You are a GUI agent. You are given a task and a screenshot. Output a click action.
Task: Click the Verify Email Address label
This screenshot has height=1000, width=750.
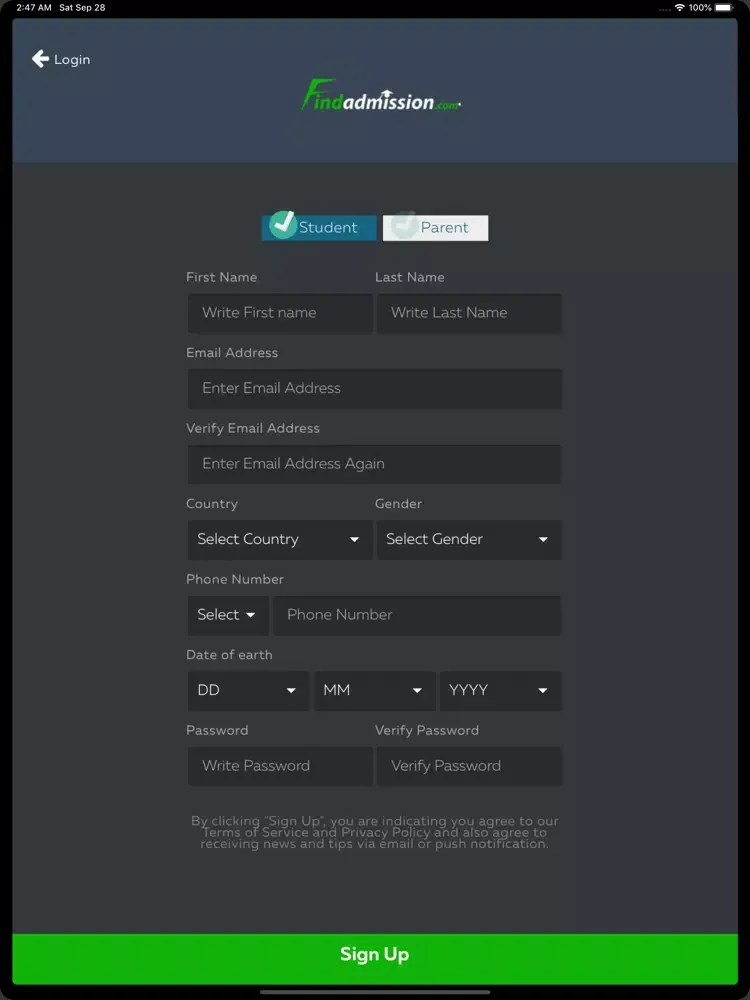pos(253,429)
